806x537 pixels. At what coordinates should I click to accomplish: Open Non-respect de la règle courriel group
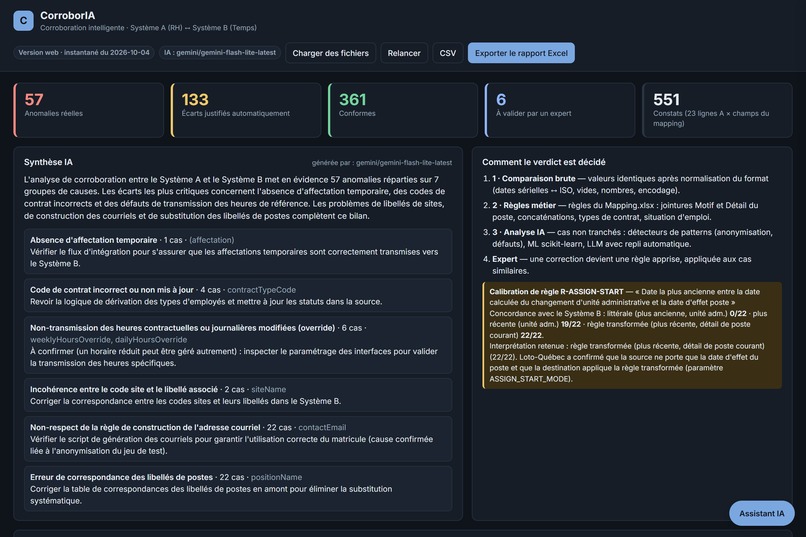pyautogui.click(x=238, y=439)
